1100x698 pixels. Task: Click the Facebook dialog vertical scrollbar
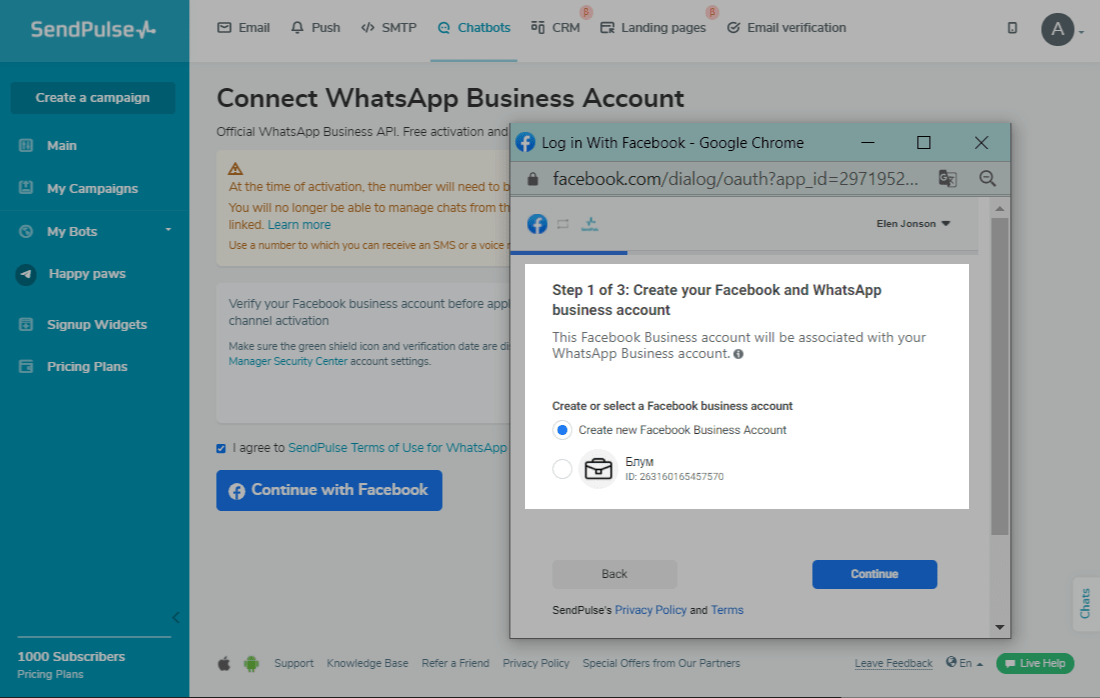click(x=1000, y=376)
